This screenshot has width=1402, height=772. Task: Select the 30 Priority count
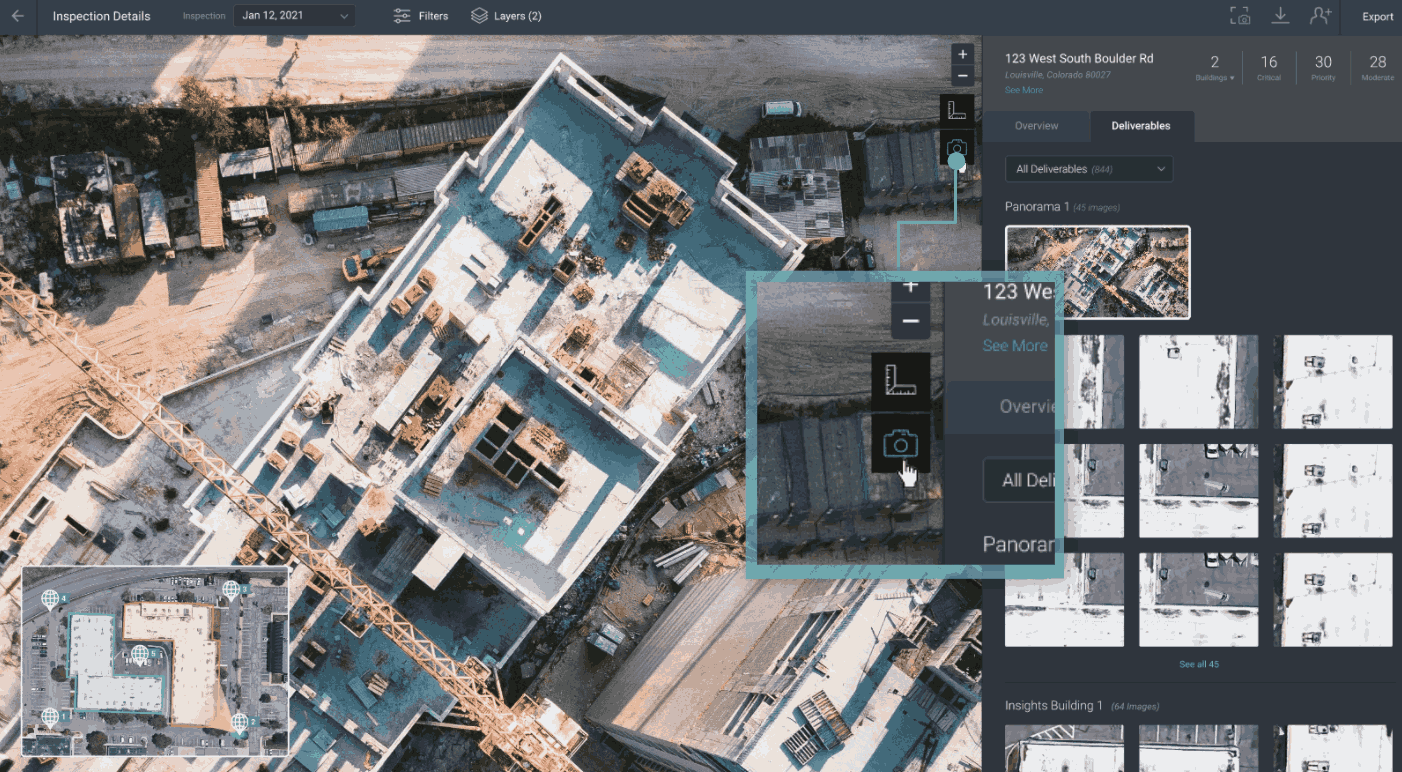click(1323, 67)
